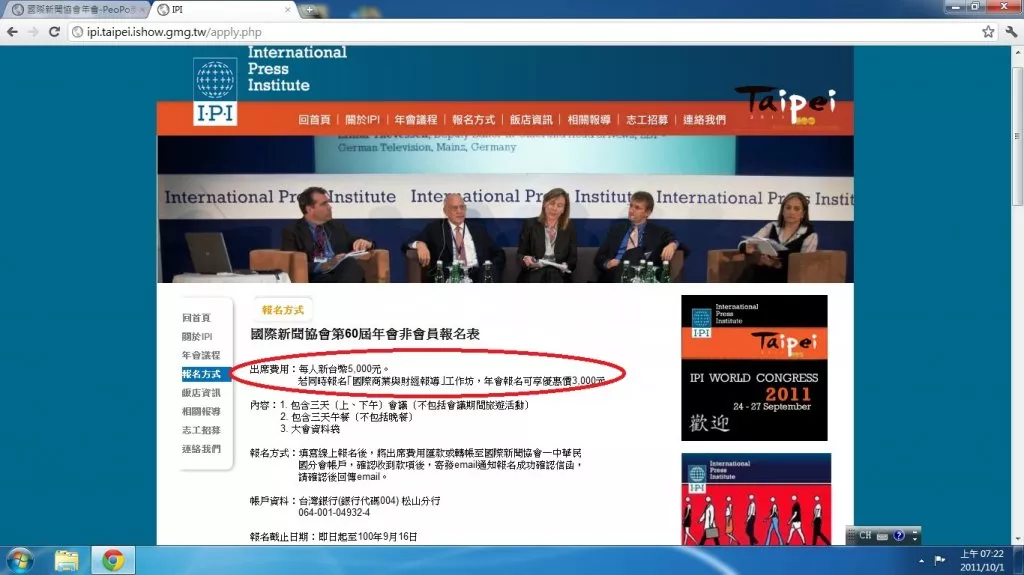
Task: Click the IPI World Congress 2011 banner
Action: 754,368
